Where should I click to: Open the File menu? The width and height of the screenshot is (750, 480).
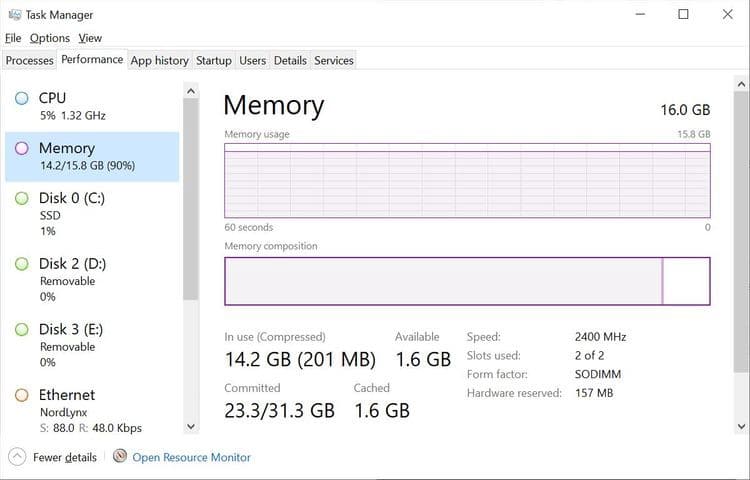tap(13, 38)
